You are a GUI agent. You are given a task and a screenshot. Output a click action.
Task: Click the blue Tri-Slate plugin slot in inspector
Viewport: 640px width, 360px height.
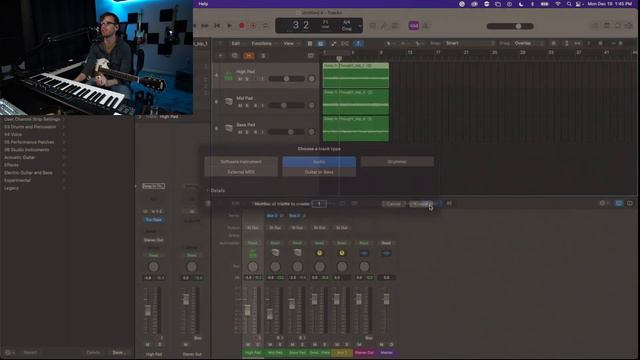153,220
